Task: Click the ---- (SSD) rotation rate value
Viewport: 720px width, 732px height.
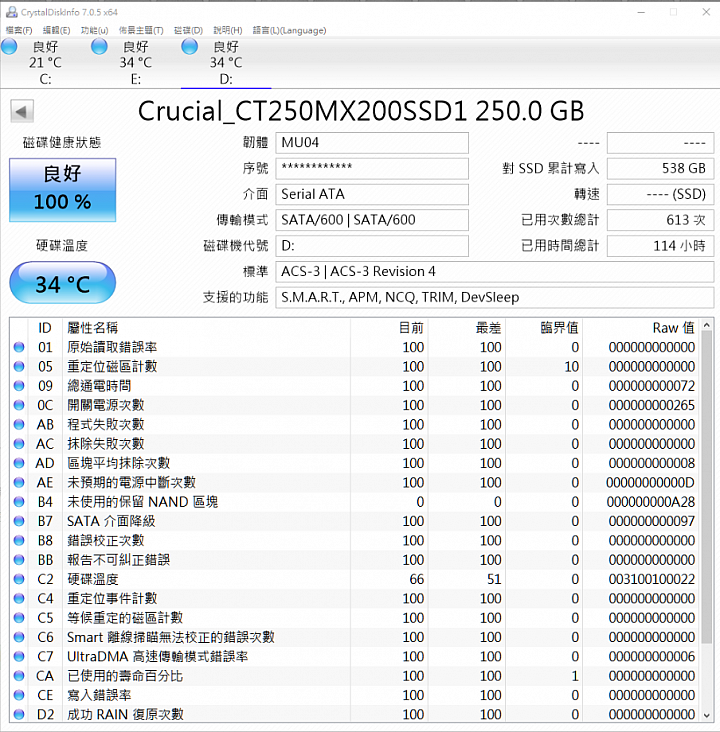Action: (x=660, y=194)
